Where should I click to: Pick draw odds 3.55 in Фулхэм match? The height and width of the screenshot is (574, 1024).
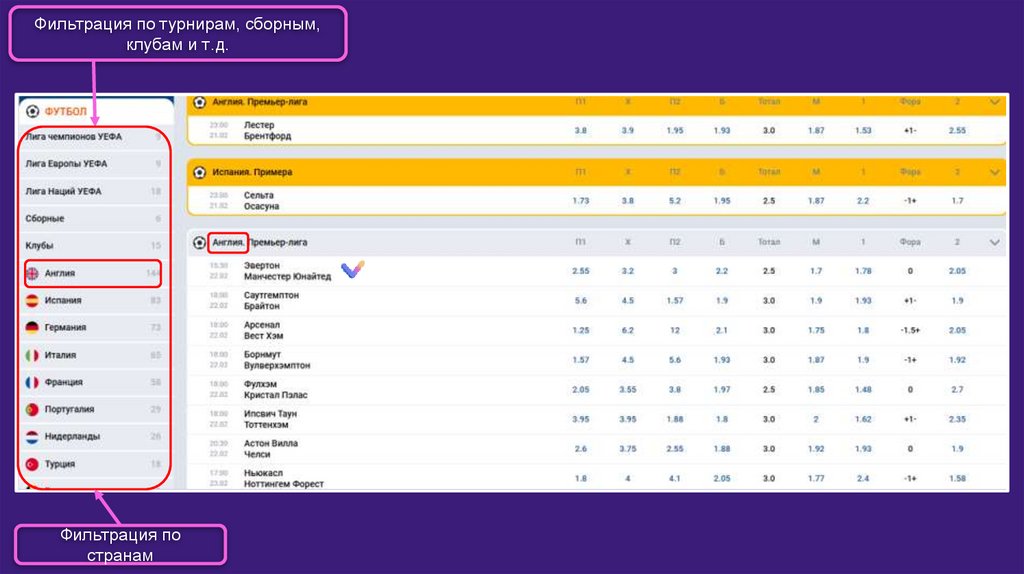pos(628,389)
